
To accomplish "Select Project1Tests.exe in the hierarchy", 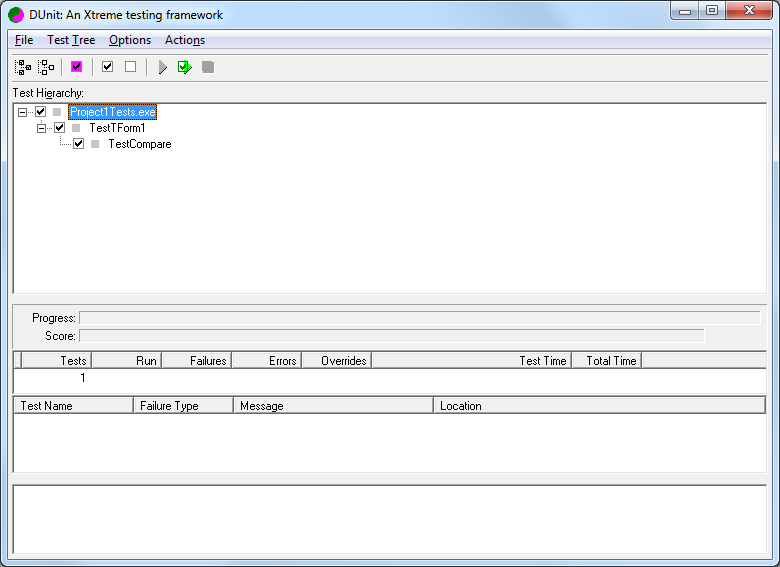I will pos(112,112).
